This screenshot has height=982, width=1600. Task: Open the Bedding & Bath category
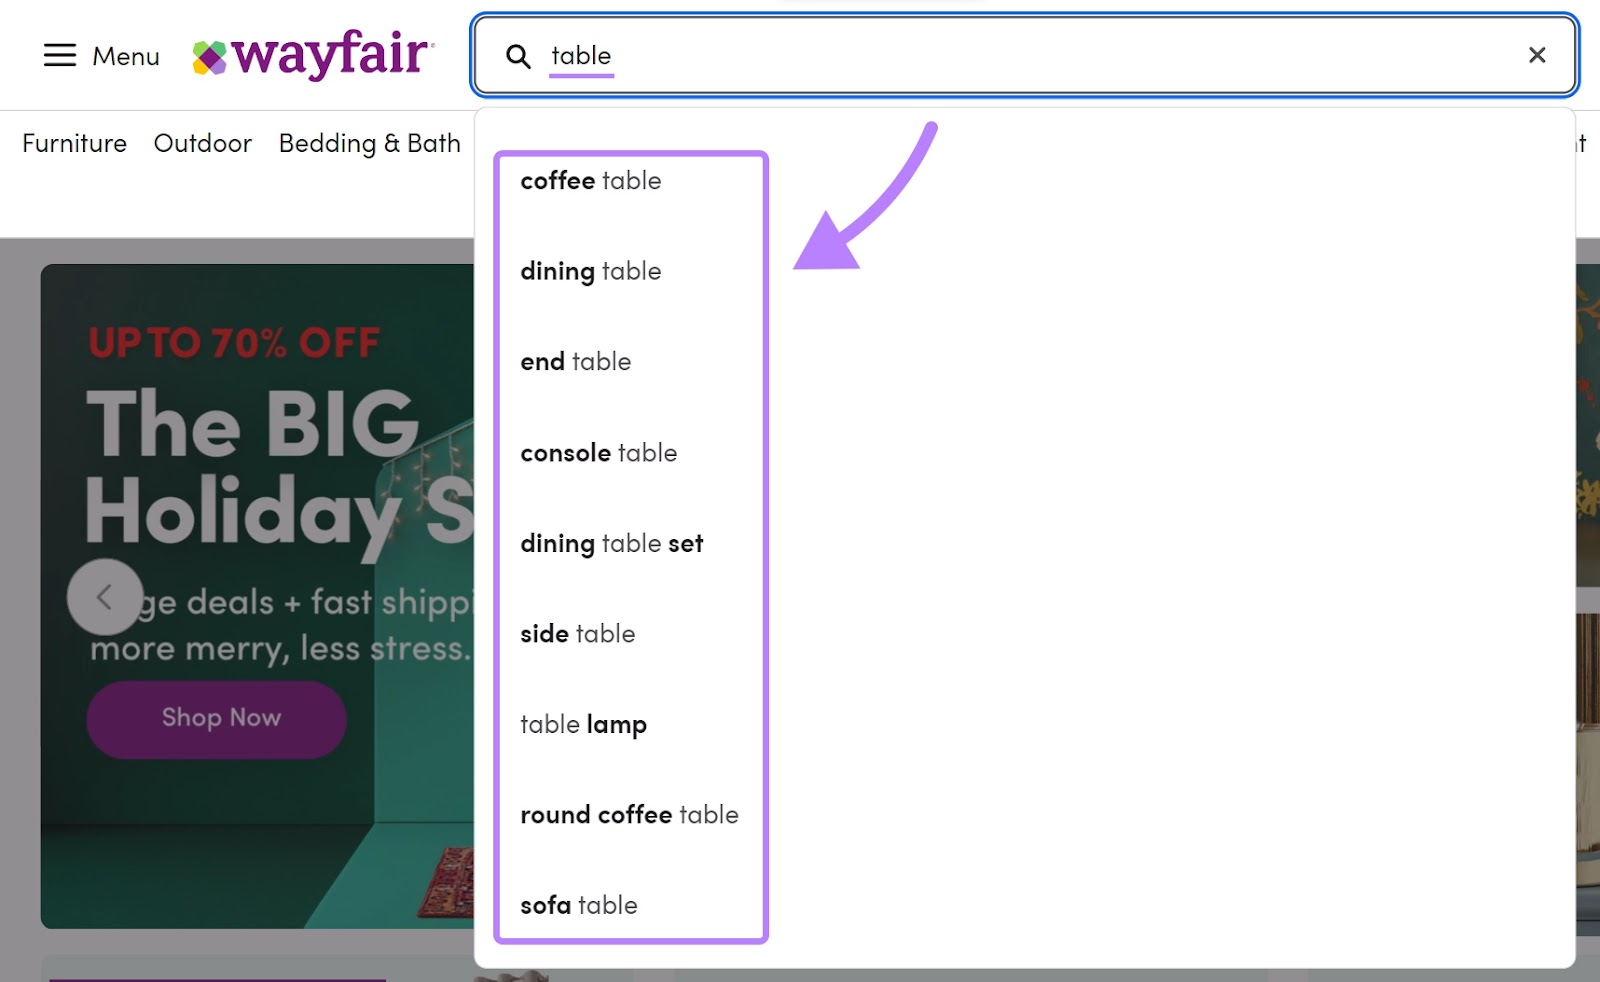[x=368, y=143]
